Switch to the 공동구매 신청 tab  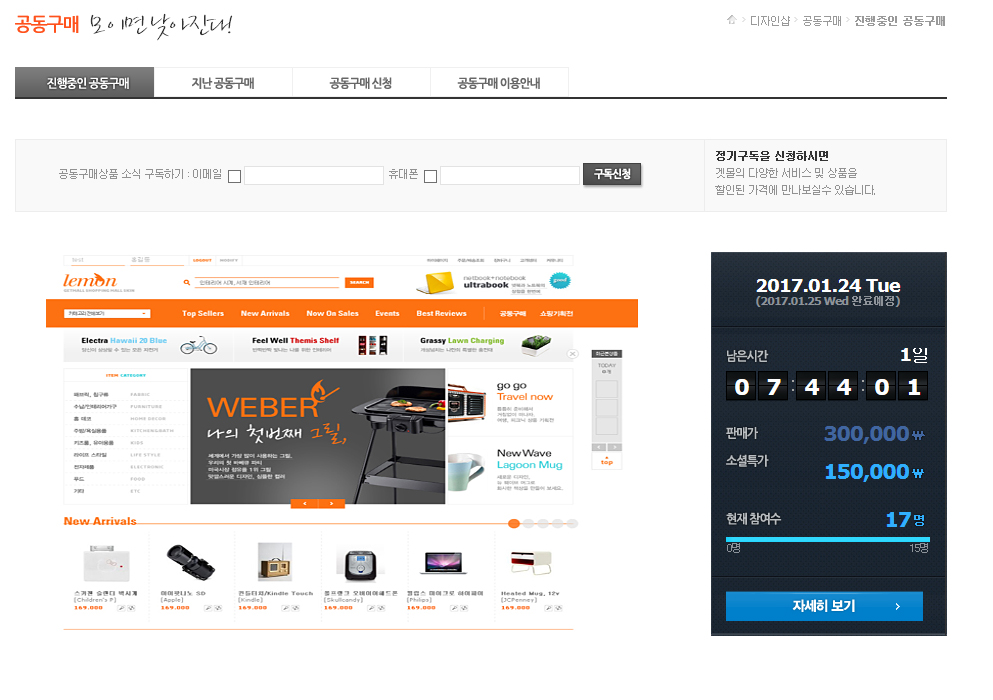pos(360,83)
